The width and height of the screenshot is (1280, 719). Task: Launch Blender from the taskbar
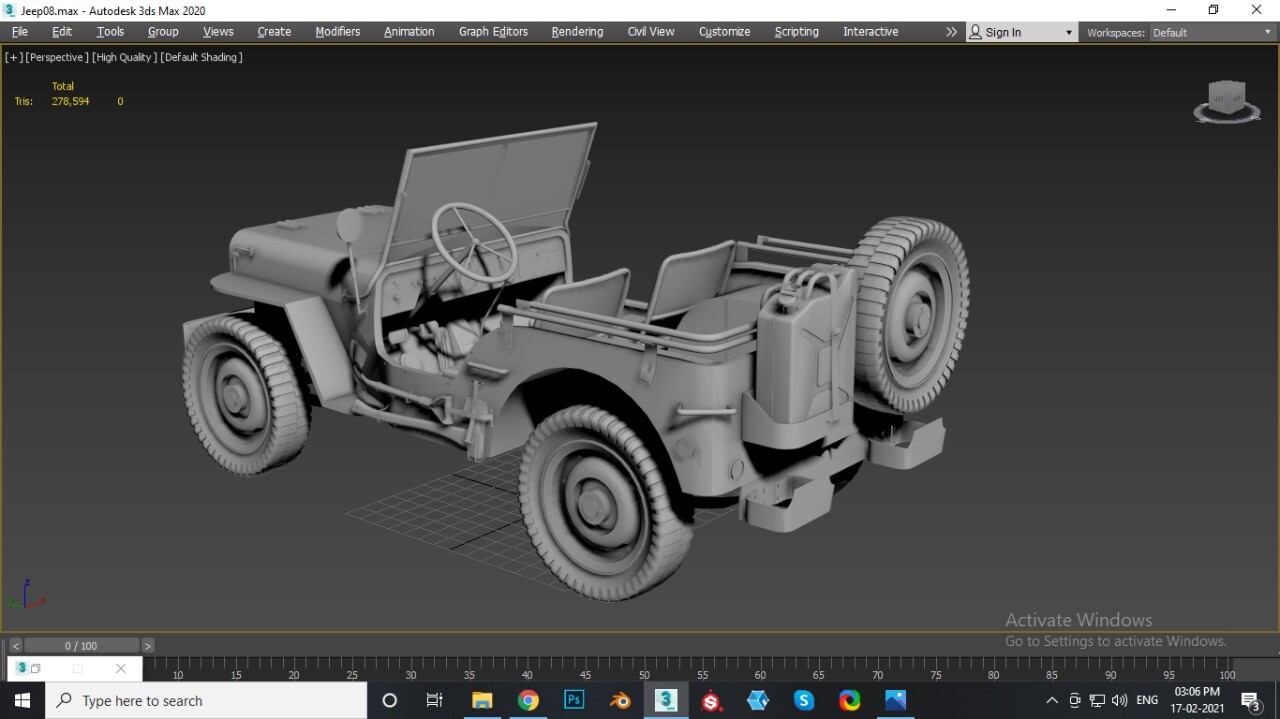tap(620, 701)
